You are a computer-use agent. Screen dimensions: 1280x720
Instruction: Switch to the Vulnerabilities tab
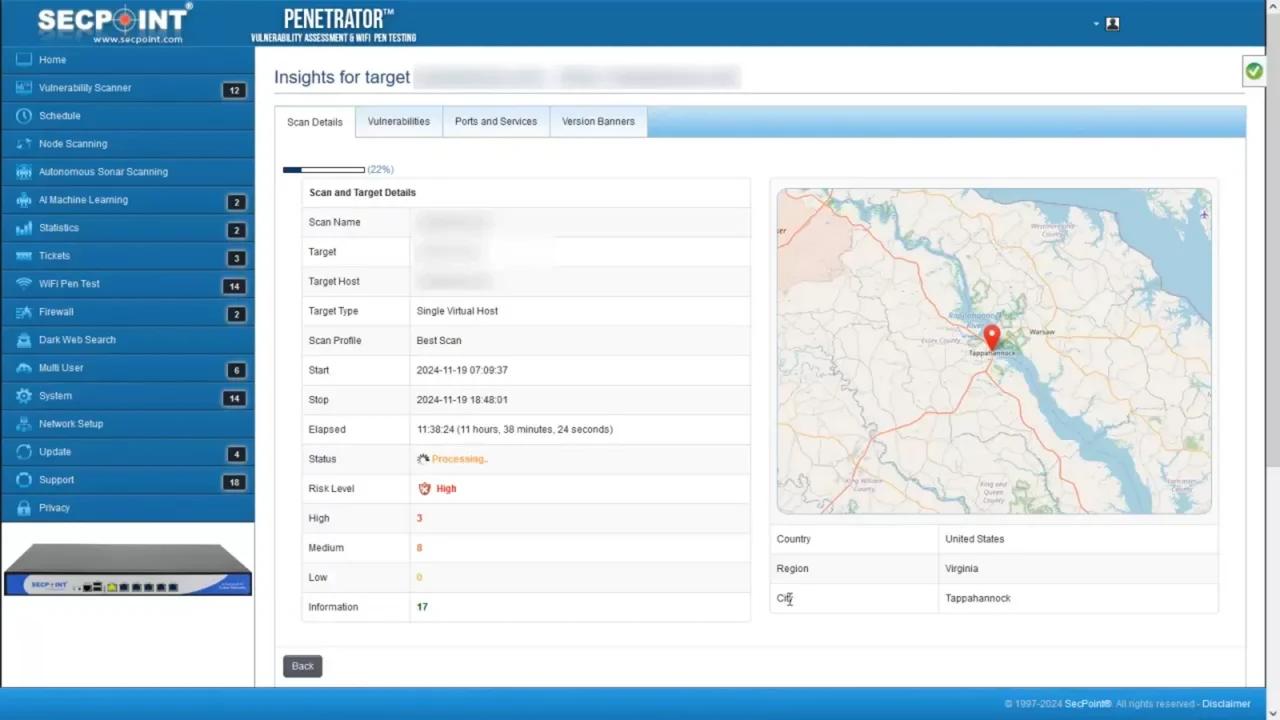[398, 121]
